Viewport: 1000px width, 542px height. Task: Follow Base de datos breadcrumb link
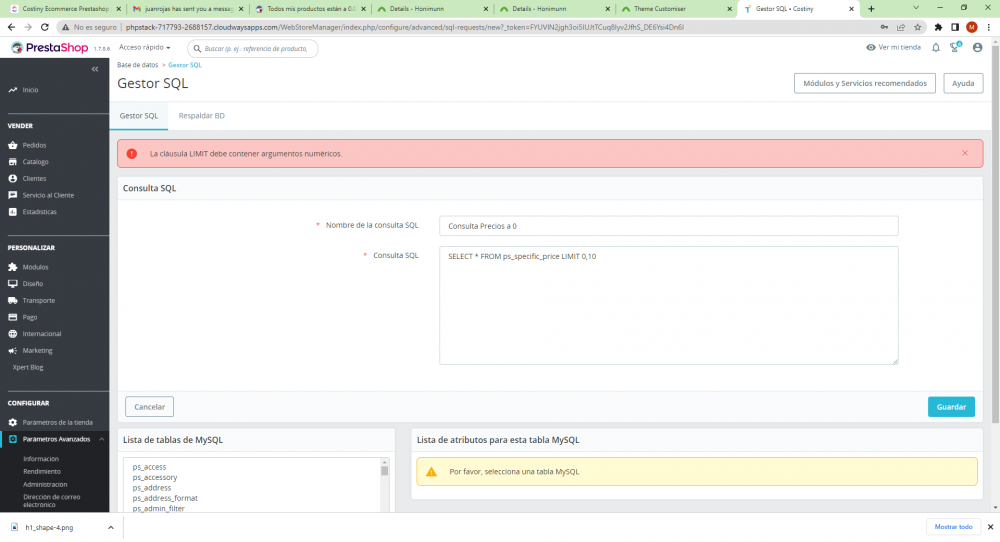(137, 65)
